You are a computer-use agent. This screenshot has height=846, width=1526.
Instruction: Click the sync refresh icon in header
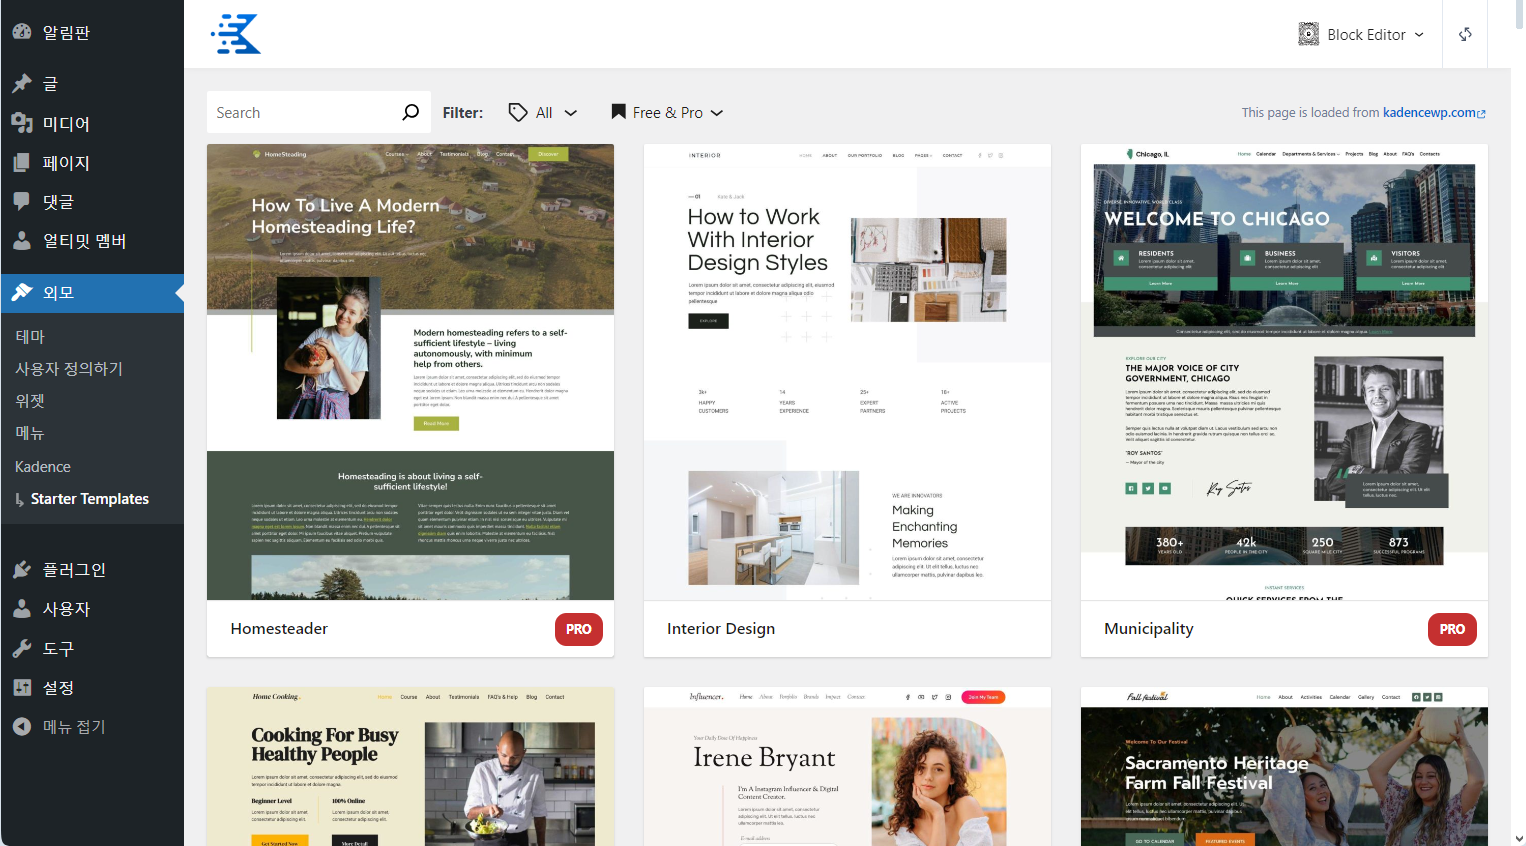[x=1465, y=34]
